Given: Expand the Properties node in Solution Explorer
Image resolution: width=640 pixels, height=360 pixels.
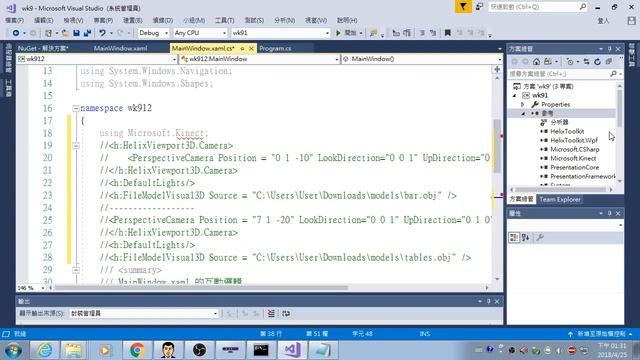Looking at the screenshot, I should click(522, 104).
